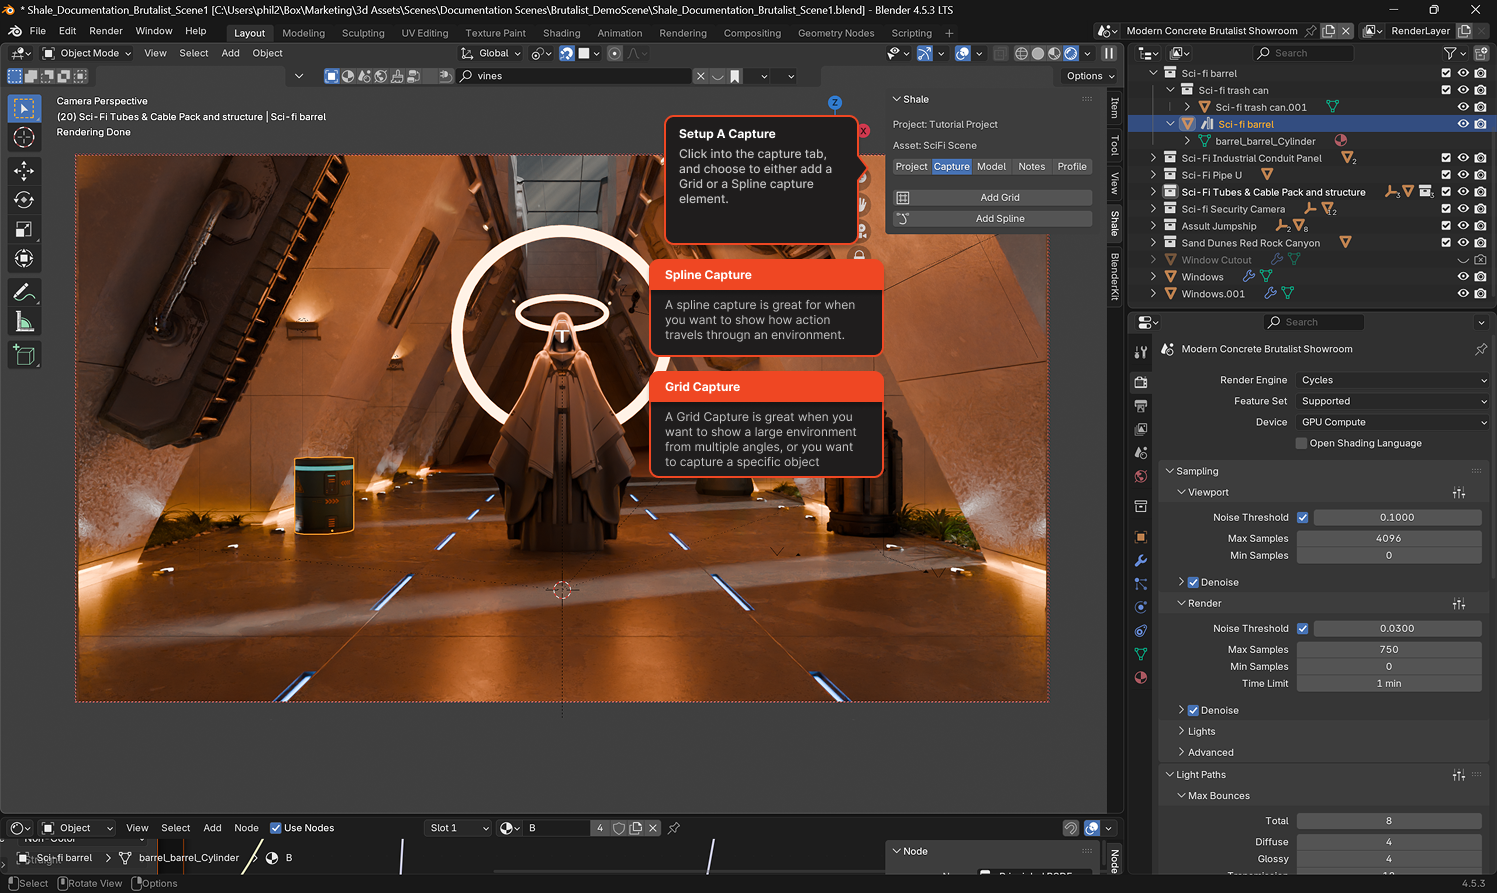Open the Device dropdown

click(x=1393, y=422)
